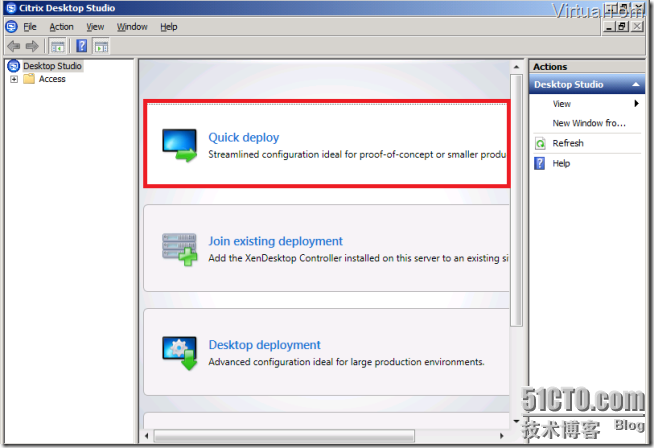The width and height of the screenshot is (654, 448).
Task: Toggle the show/hide action pane icon
Action: (101, 46)
